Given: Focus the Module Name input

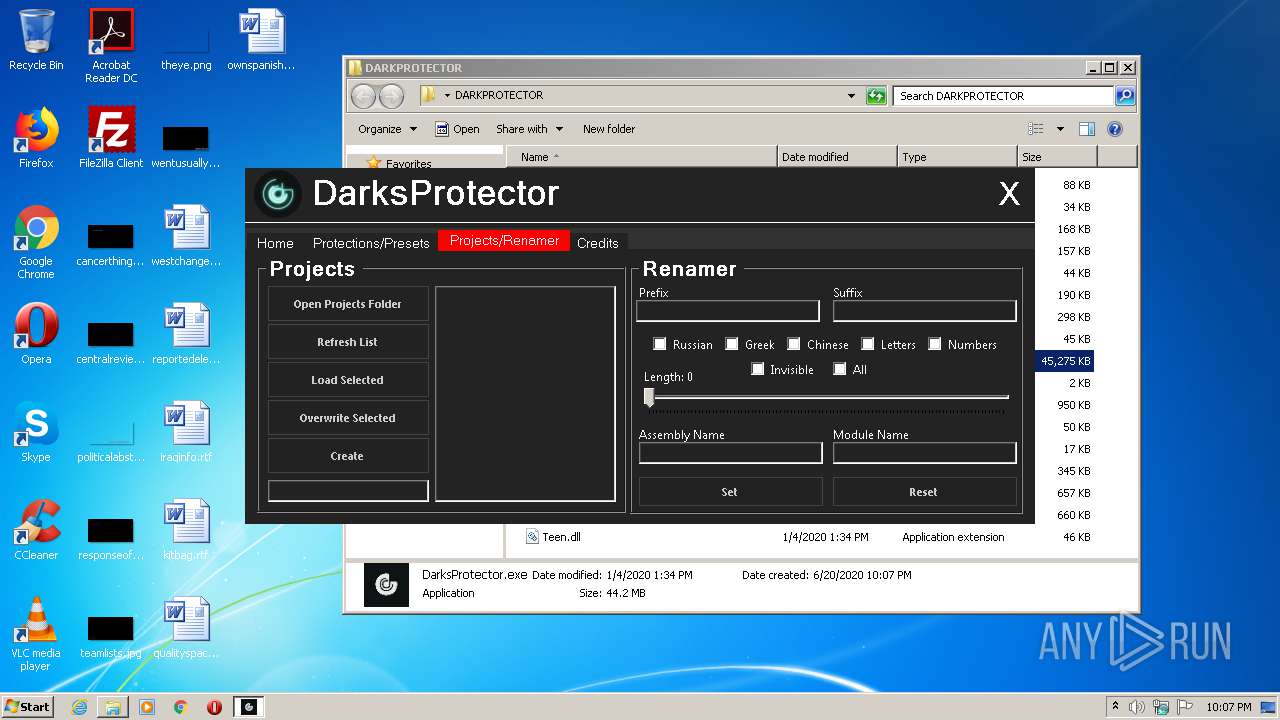Looking at the screenshot, I should coord(925,453).
